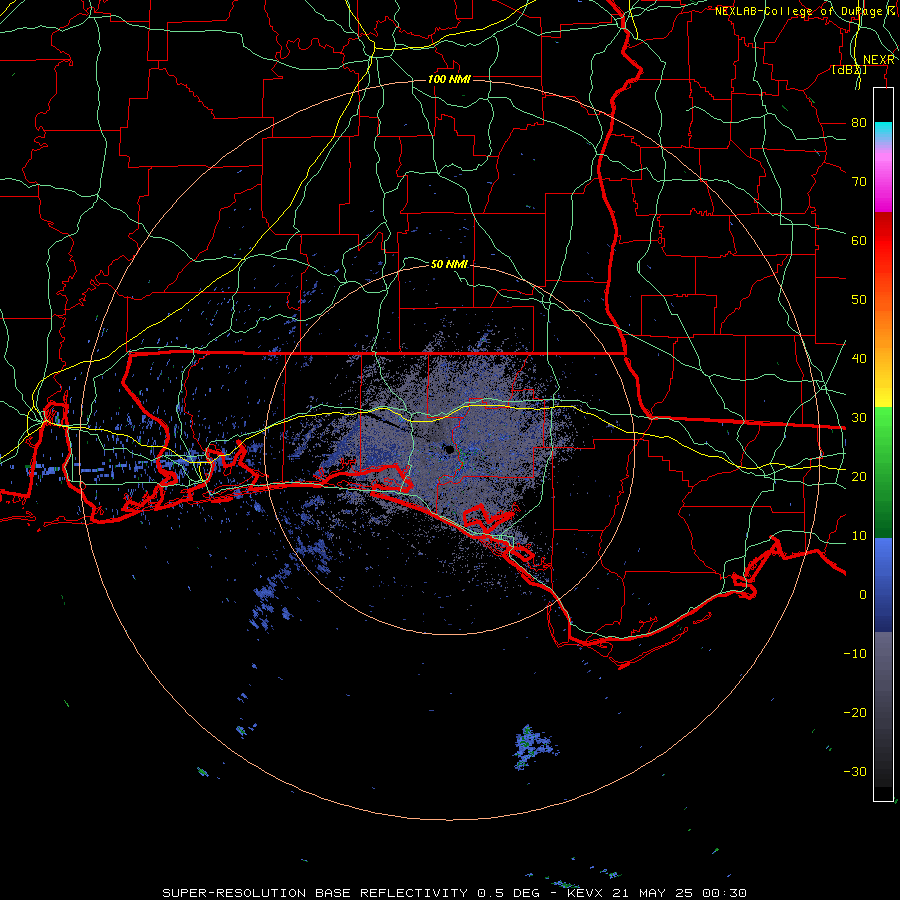Click the -20 value on the dBZ scale
Image resolution: width=900 pixels, height=900 pixels.
pos(855,712)
